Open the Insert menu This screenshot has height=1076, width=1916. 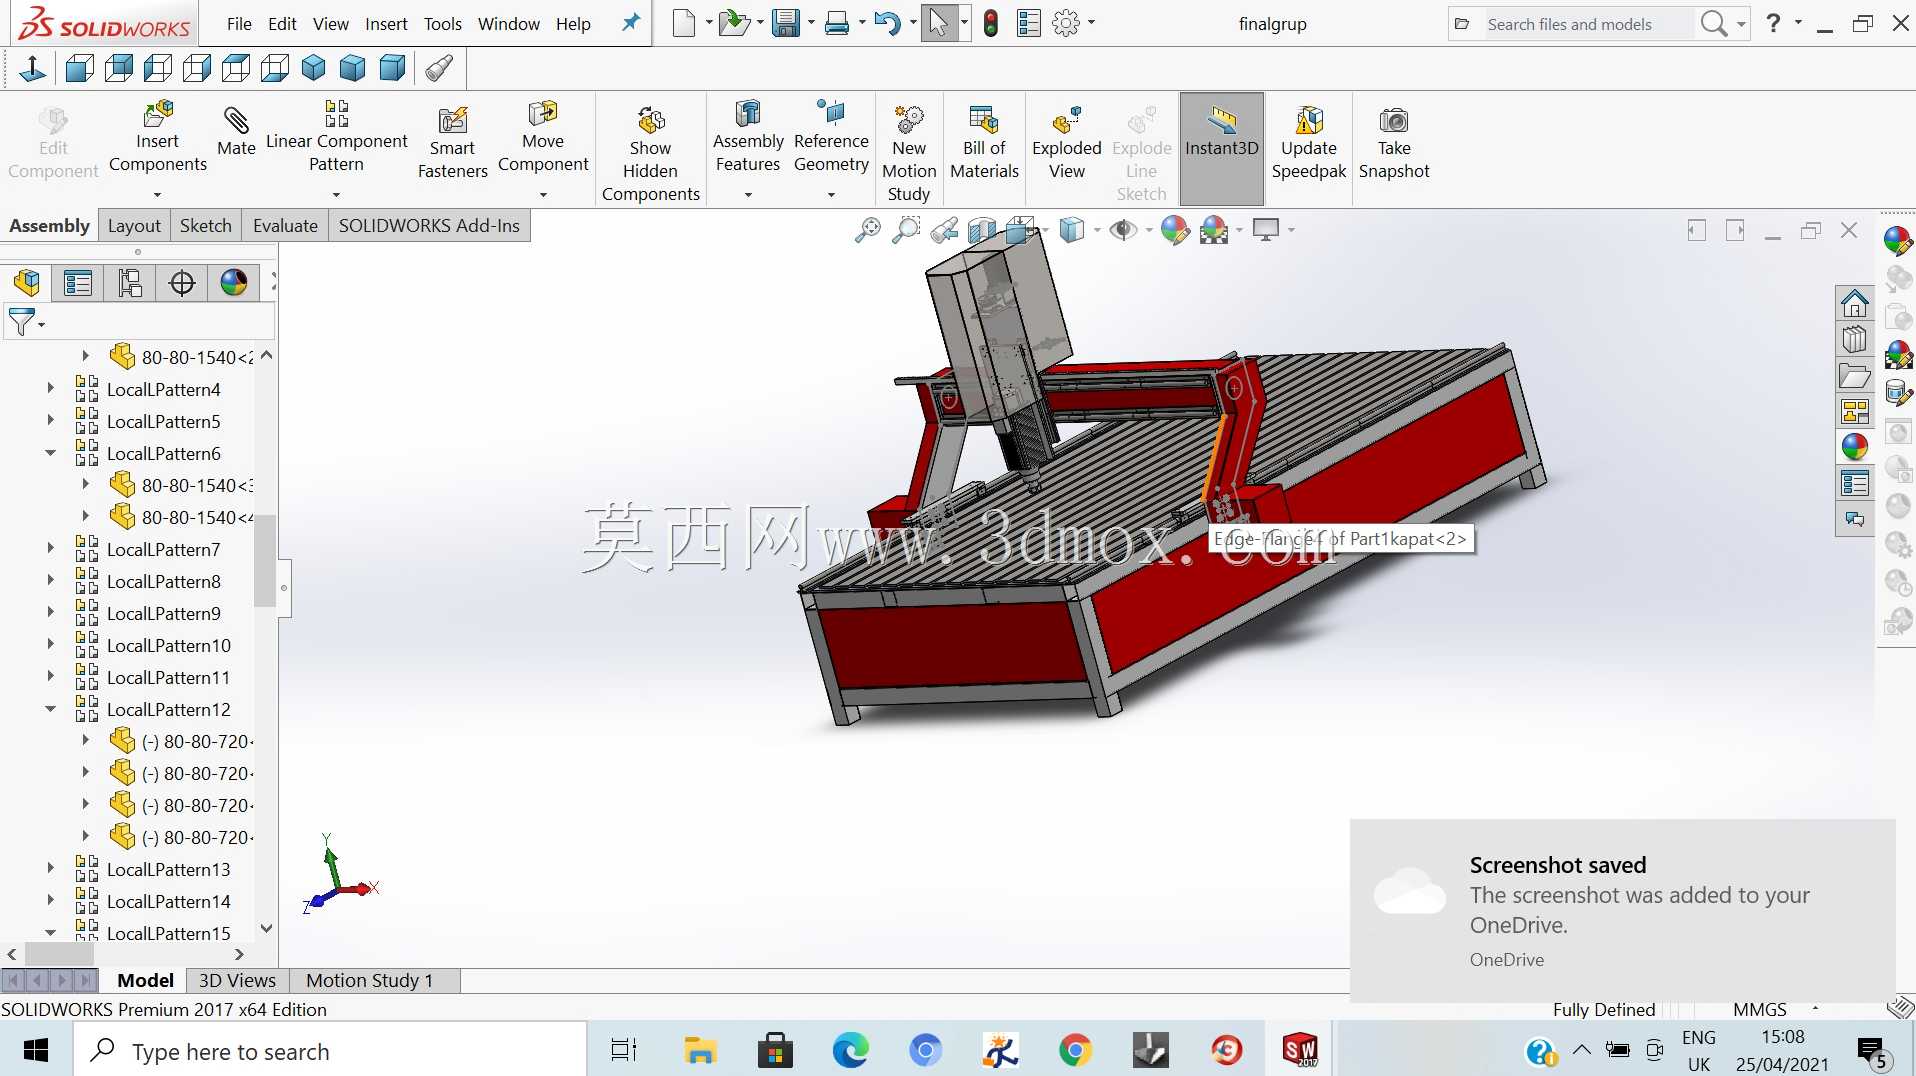tap(386, 24)
